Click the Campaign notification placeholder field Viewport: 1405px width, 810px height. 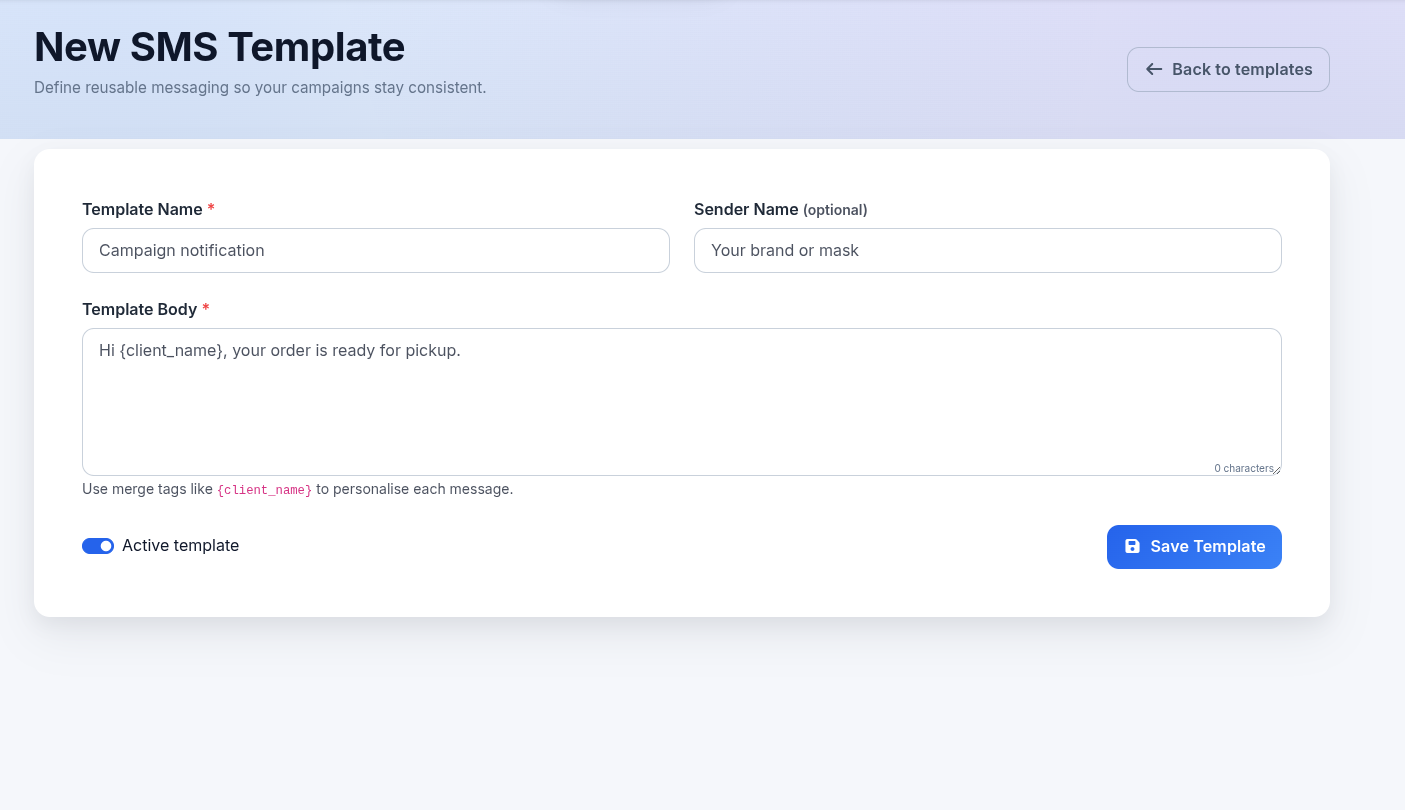[x=376, y=250]
